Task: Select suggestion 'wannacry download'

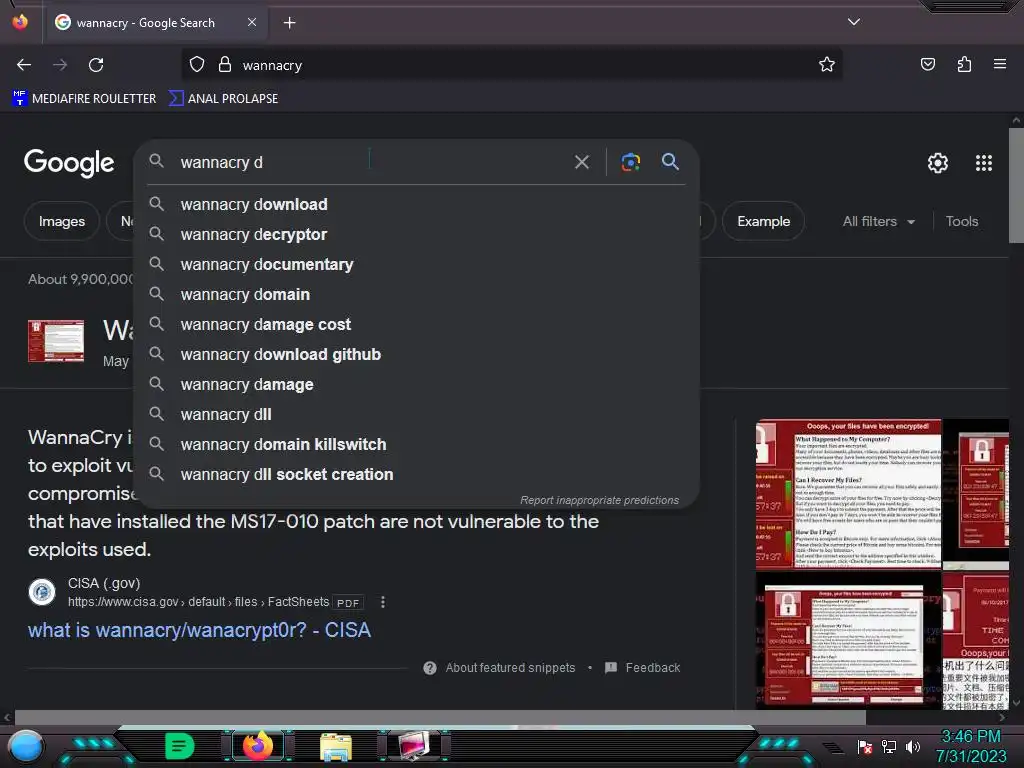Action: (418, 204)
